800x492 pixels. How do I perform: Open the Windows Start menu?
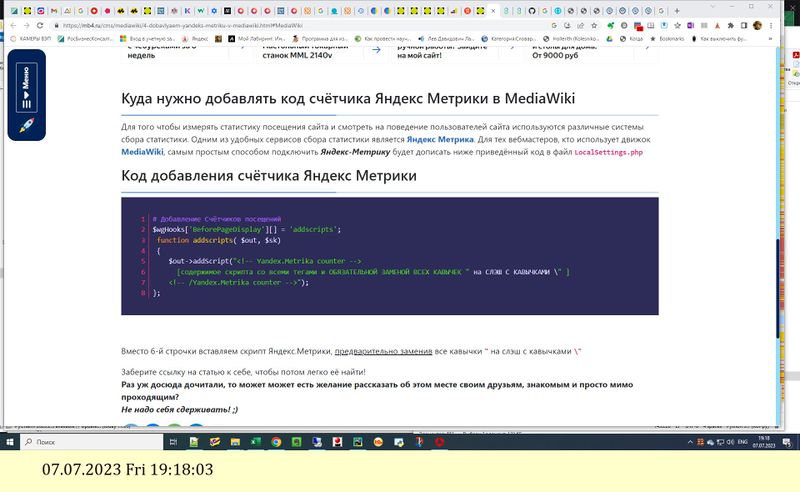pos(9,442)
